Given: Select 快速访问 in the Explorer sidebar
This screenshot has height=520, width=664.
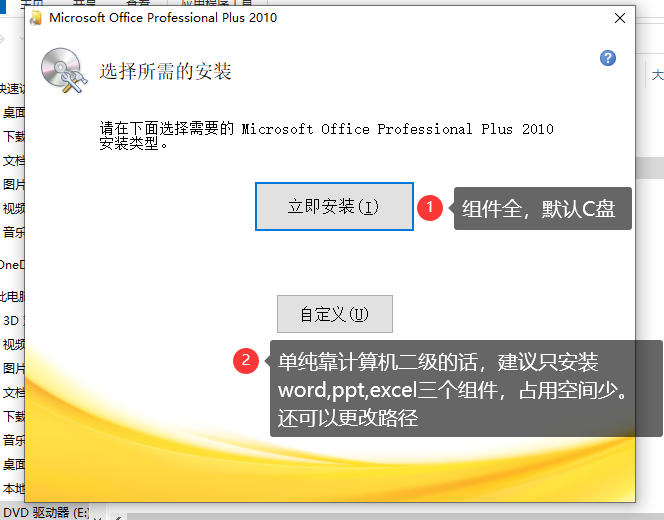Looking at the screenshot, I should click(x=12, y=89).
